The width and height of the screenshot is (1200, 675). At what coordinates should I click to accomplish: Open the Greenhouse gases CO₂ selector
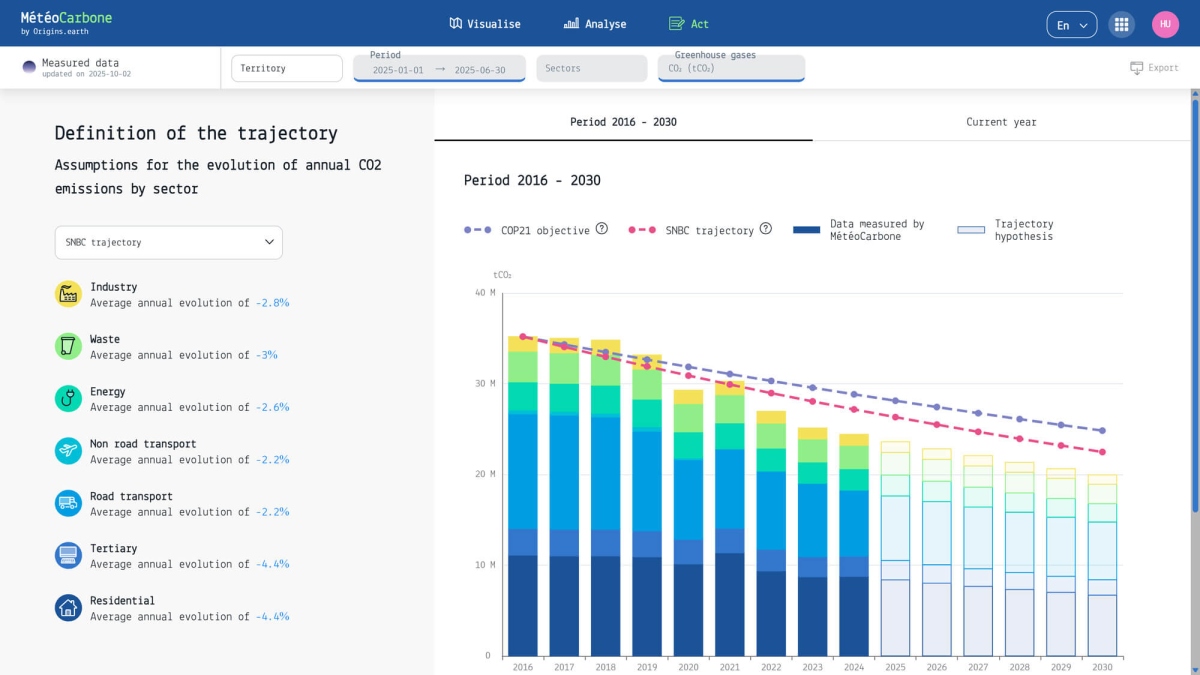point(731,68)
